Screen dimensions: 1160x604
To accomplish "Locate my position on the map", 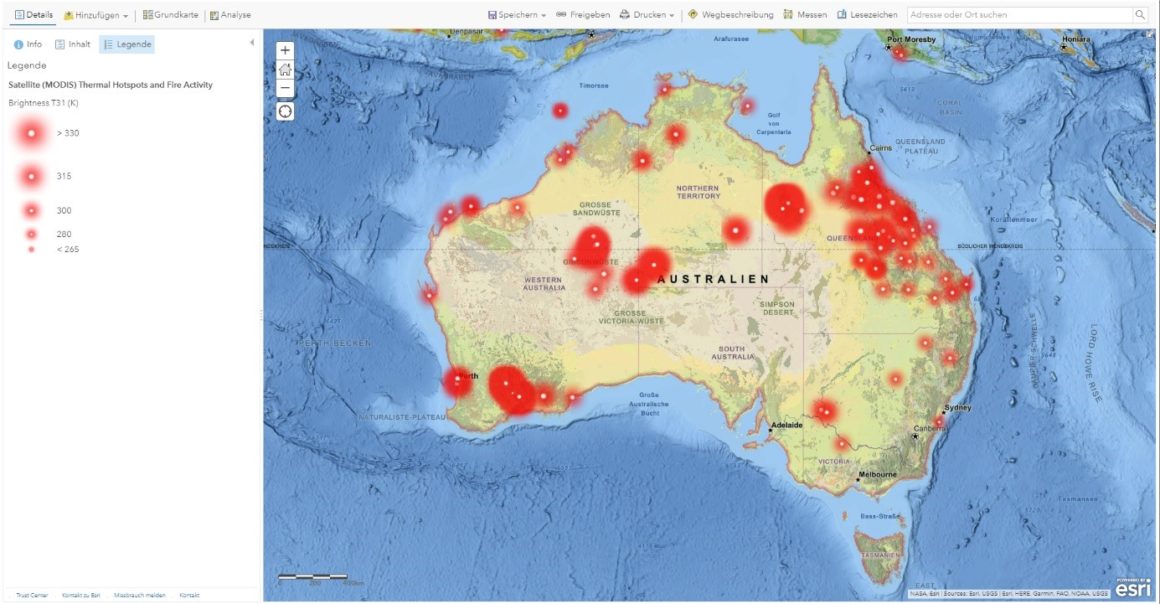I will point(285,112).
